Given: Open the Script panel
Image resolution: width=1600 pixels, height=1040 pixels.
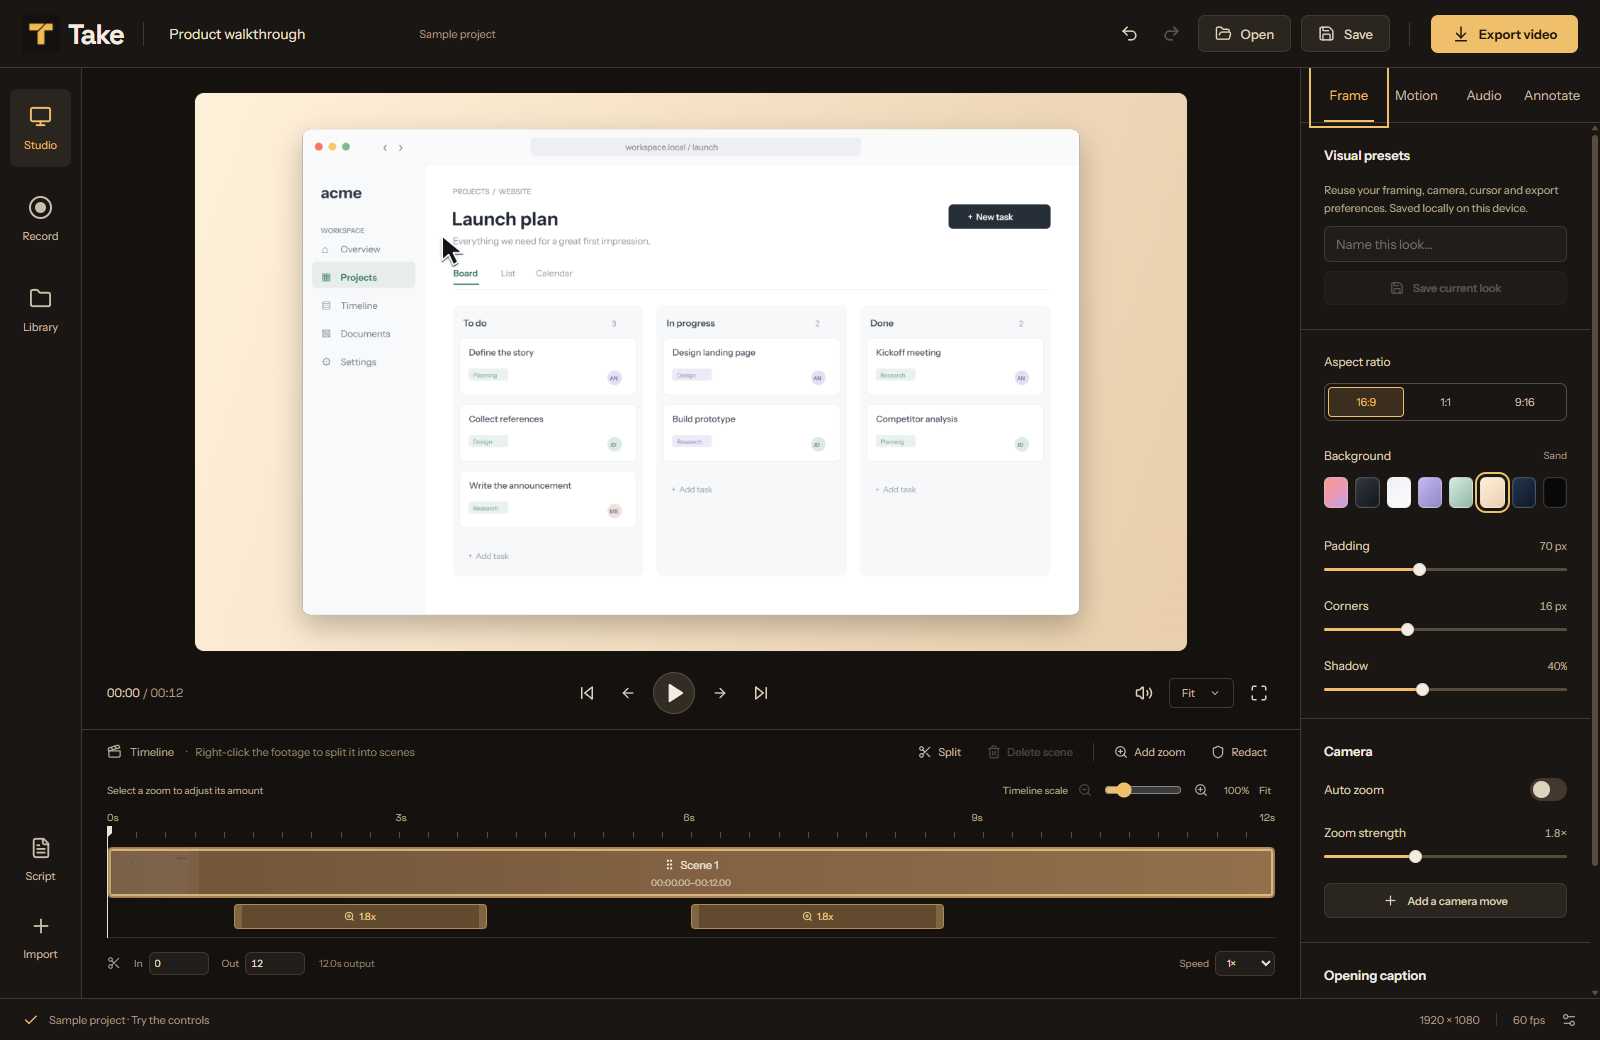Looking at the screenshot, I should (x=40, y=859).
